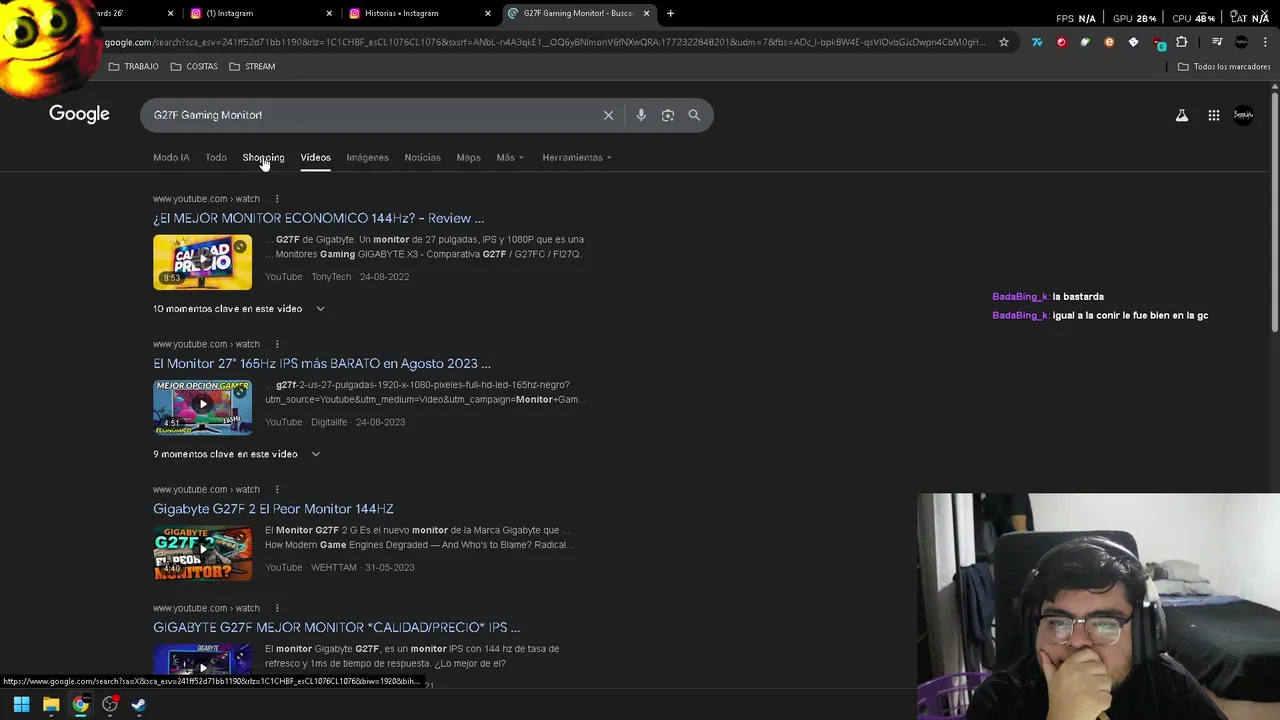The height and width of the screenshot is (720, 1280).
Task: Switch to the Noticias tab
Action: pyautogui.click(x=422, y=157)
